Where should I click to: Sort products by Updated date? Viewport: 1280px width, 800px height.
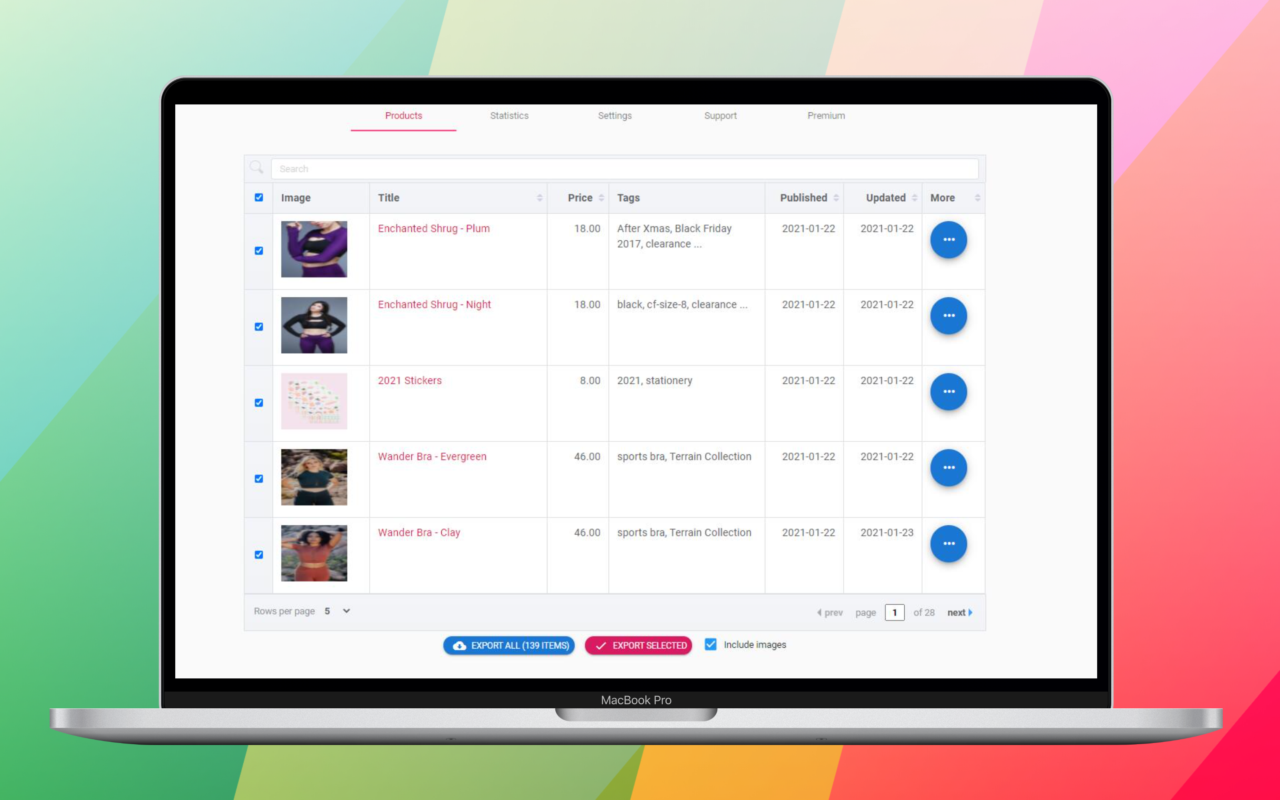point(912,197)
